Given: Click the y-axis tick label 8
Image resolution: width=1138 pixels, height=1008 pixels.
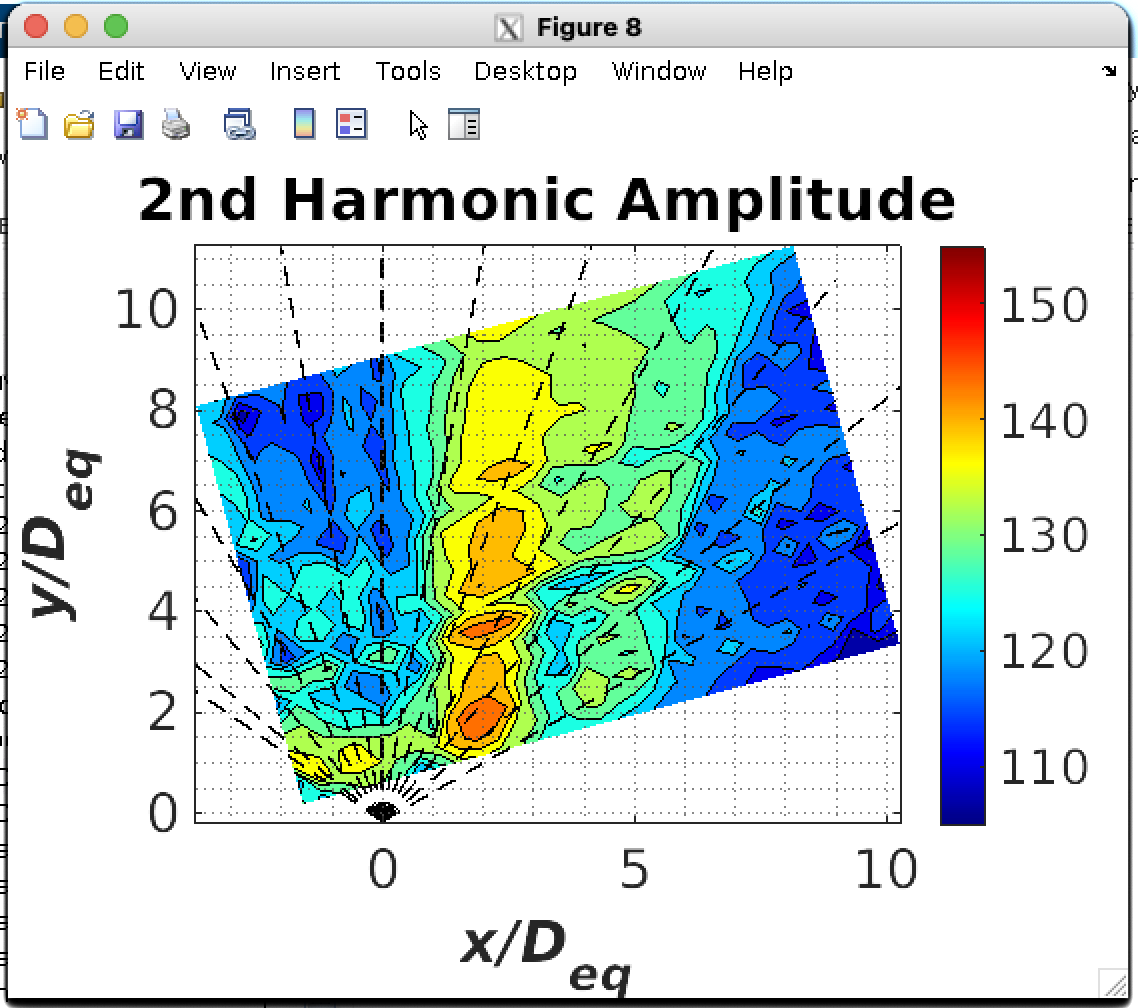Looking at the screenshot, I should [163, 410].
